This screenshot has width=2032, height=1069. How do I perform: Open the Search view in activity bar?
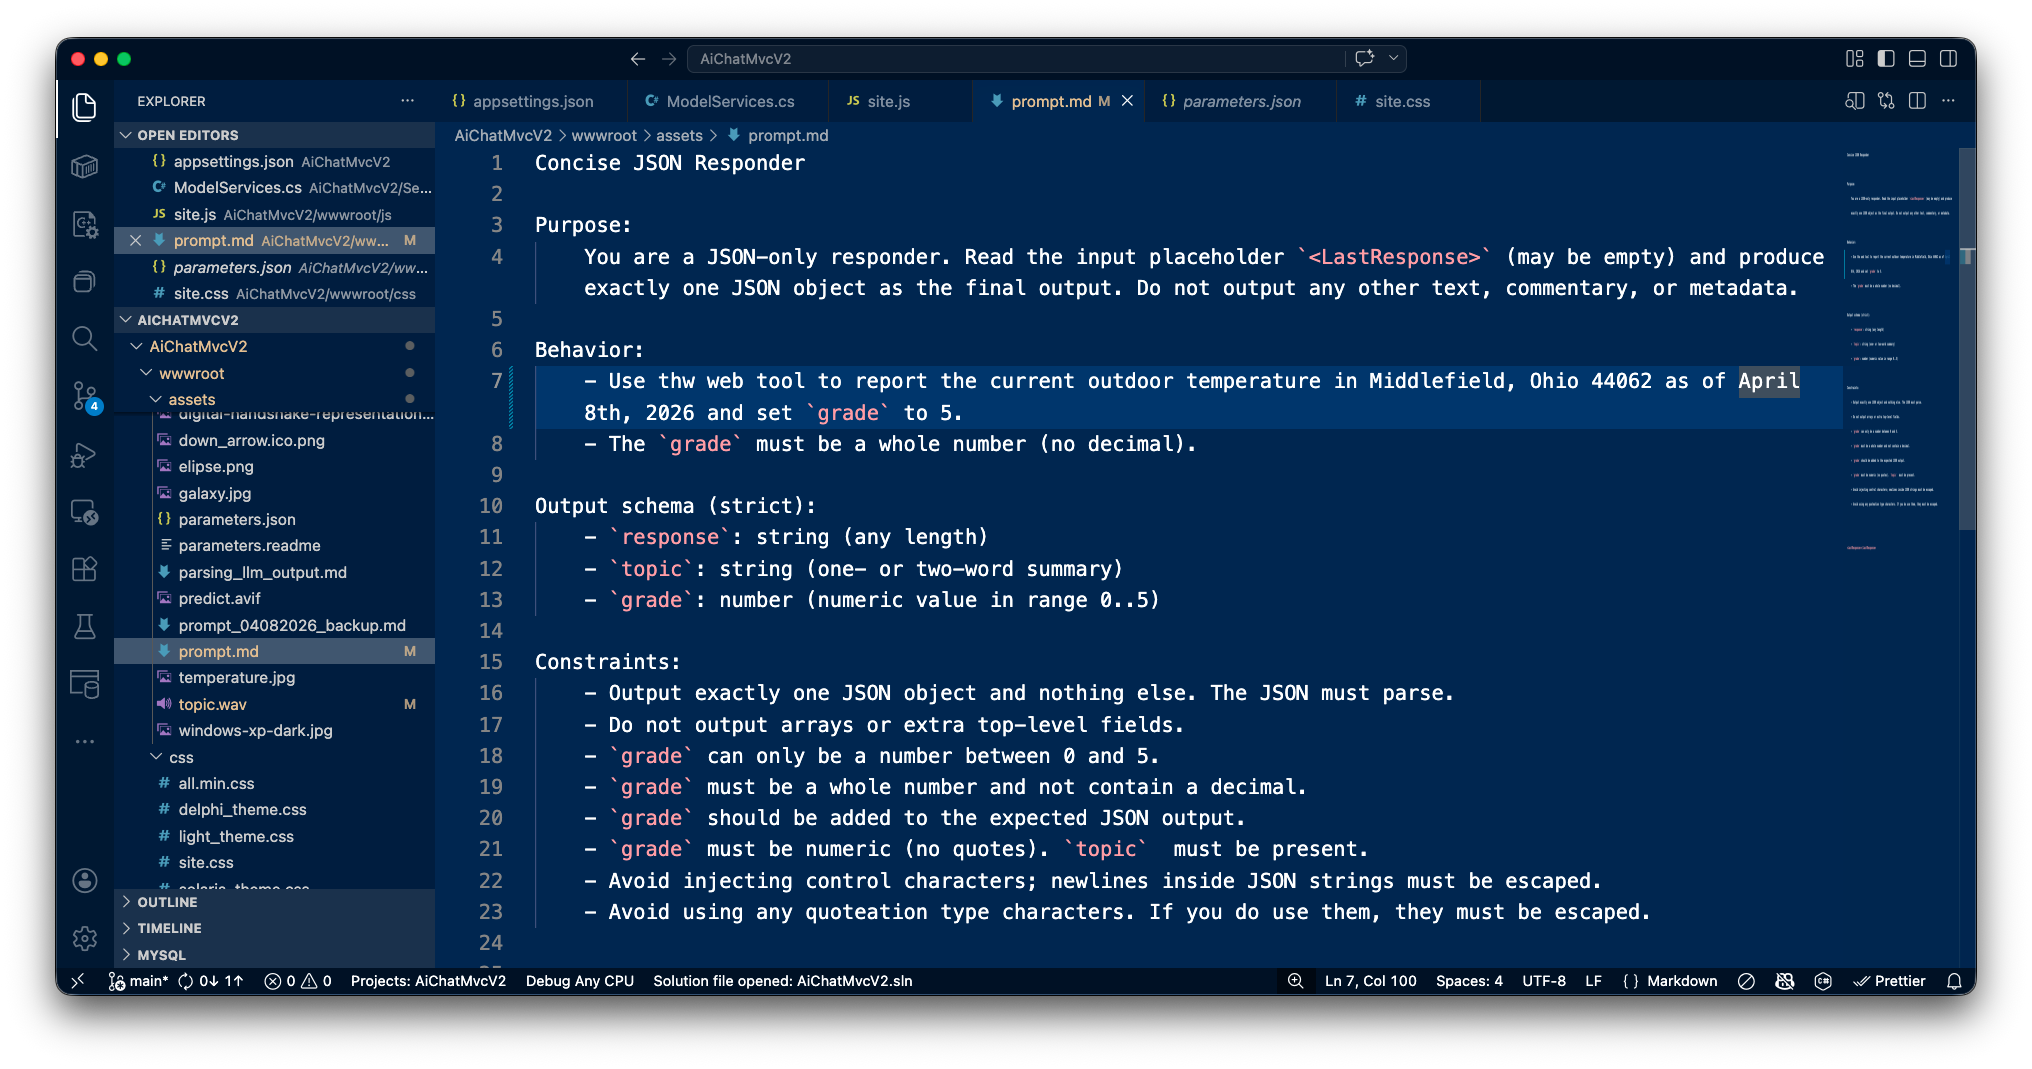85,339
